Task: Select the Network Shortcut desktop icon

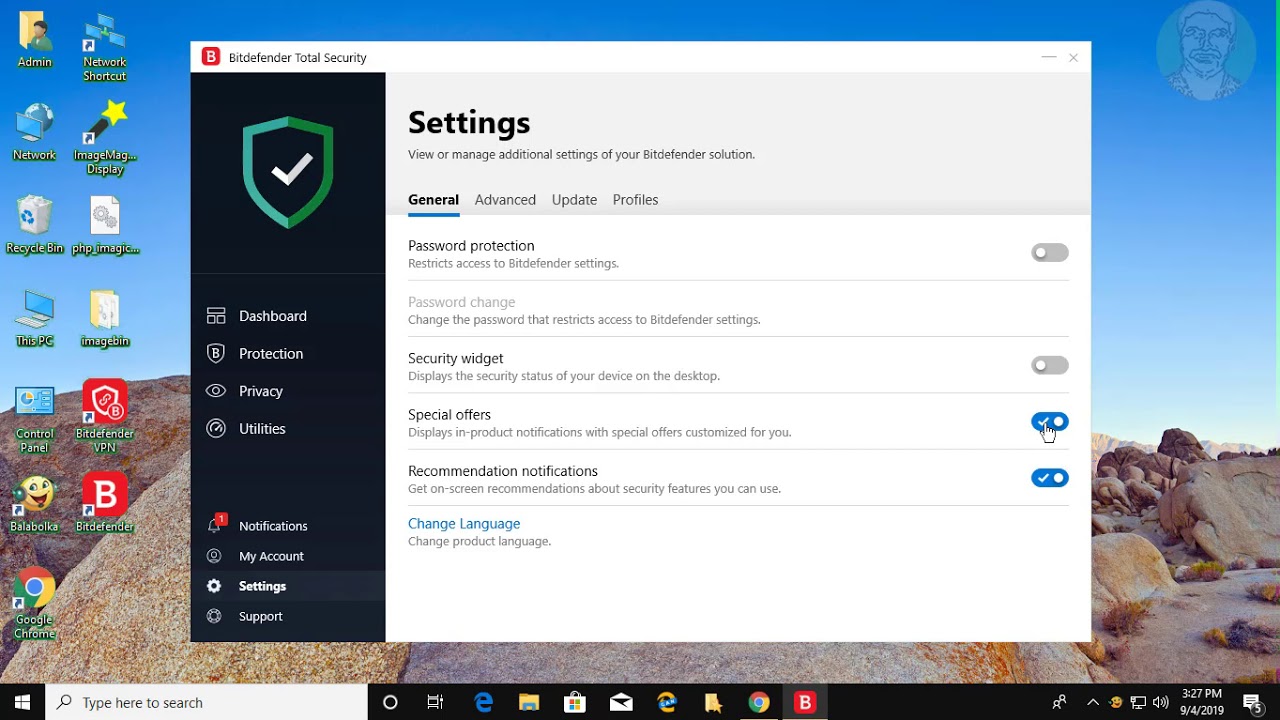Action: 105,46
